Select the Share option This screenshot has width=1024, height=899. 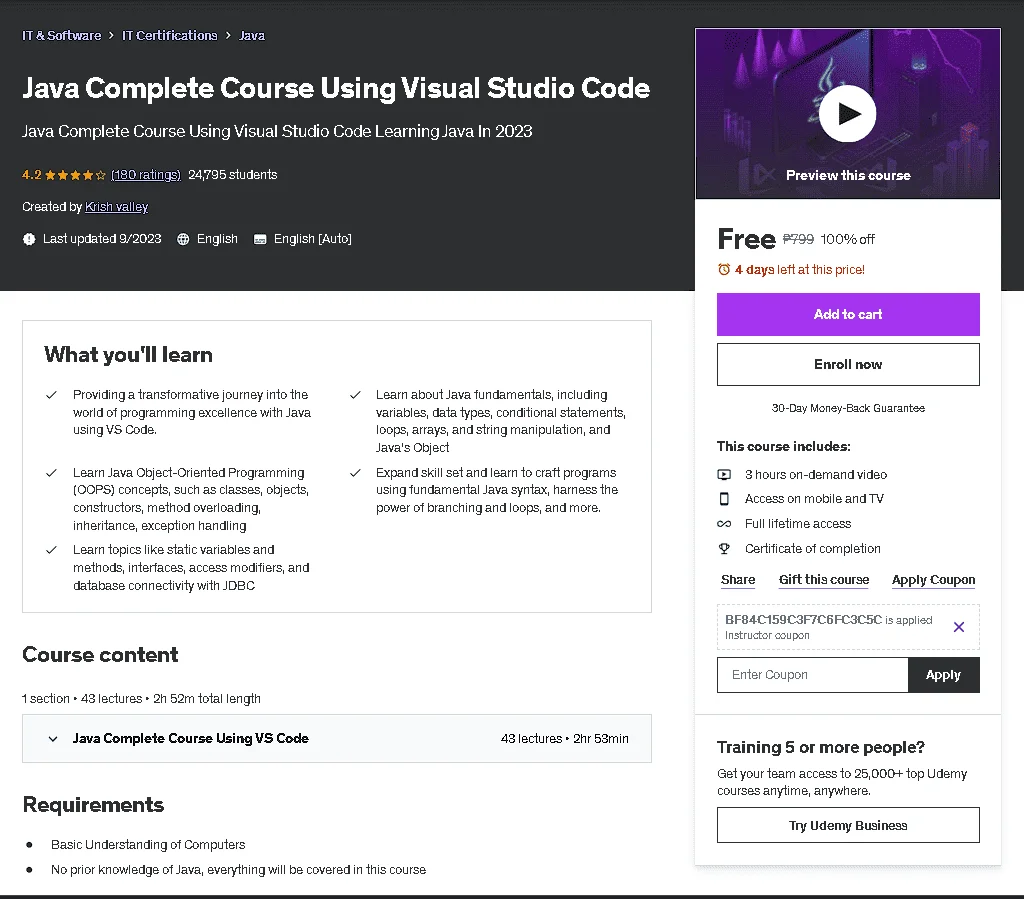[738, 580]
